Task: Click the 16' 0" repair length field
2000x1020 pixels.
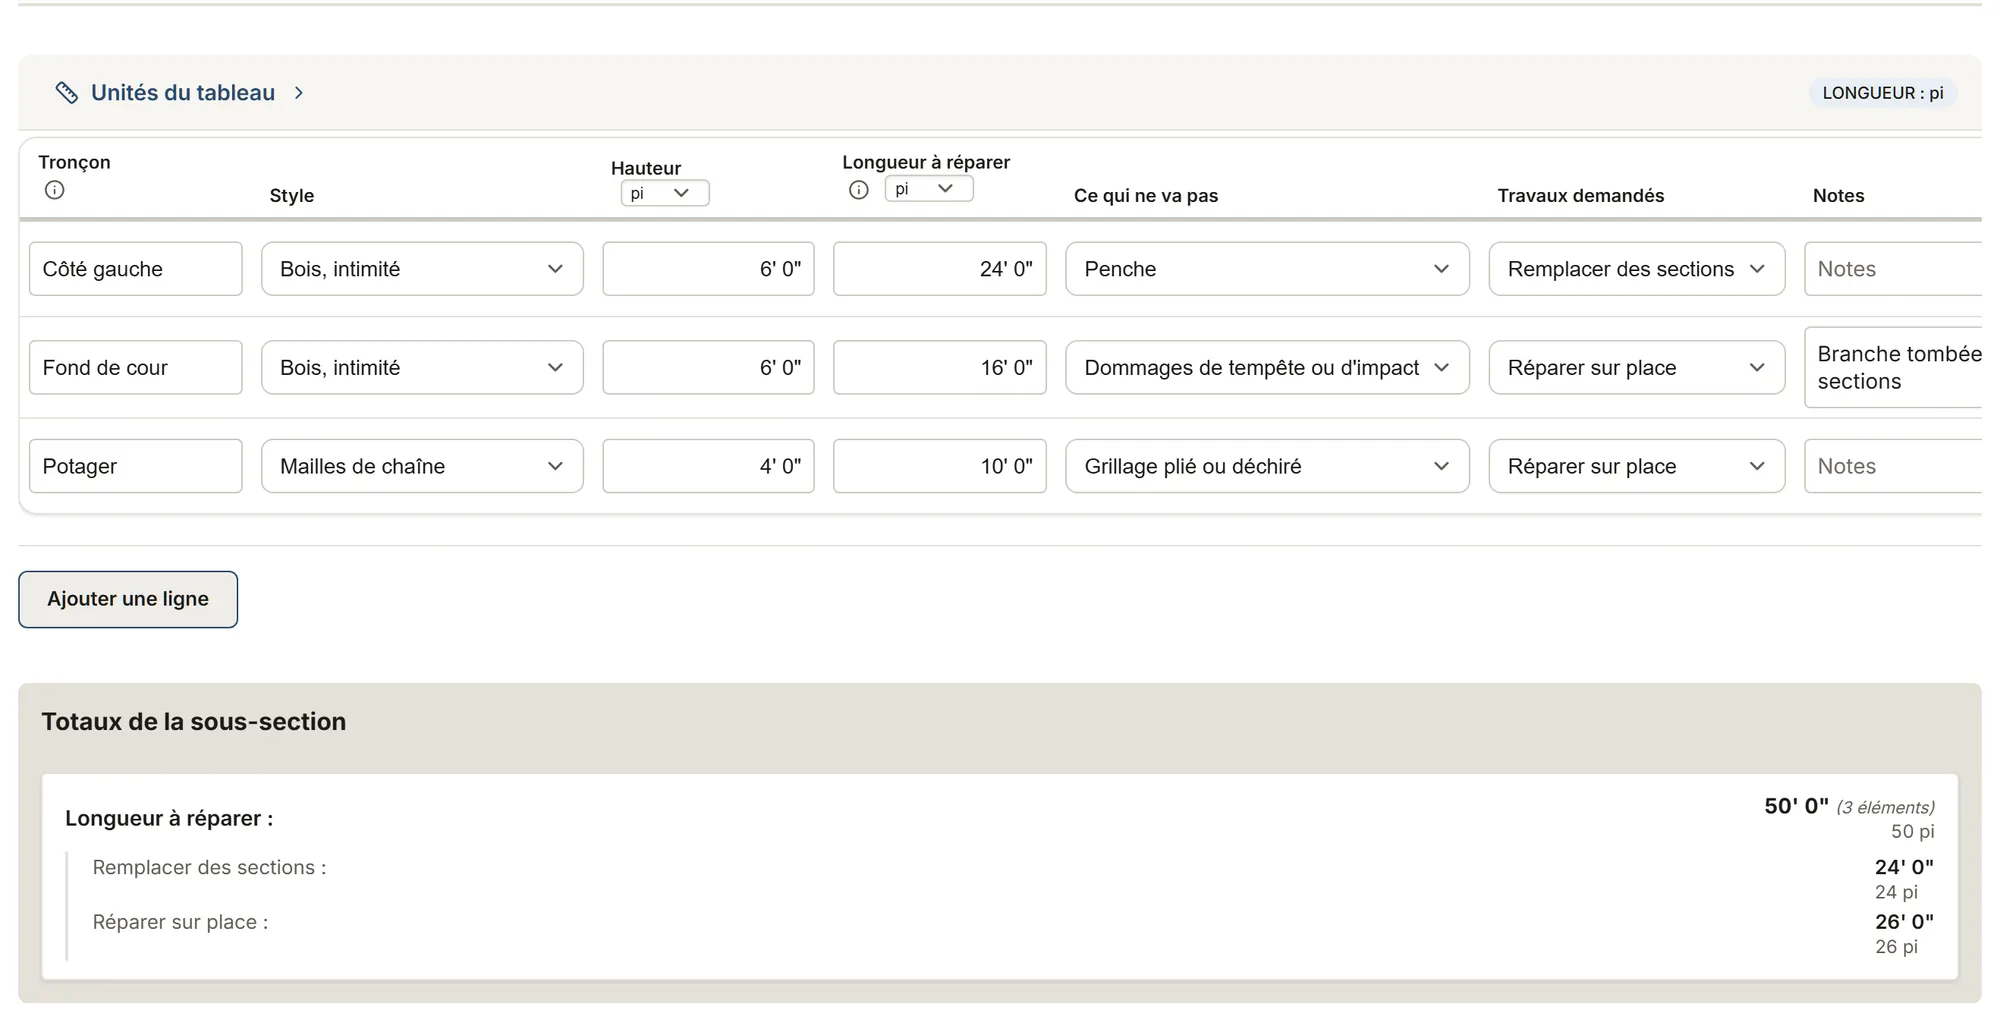Action: [x=940, y=368]
